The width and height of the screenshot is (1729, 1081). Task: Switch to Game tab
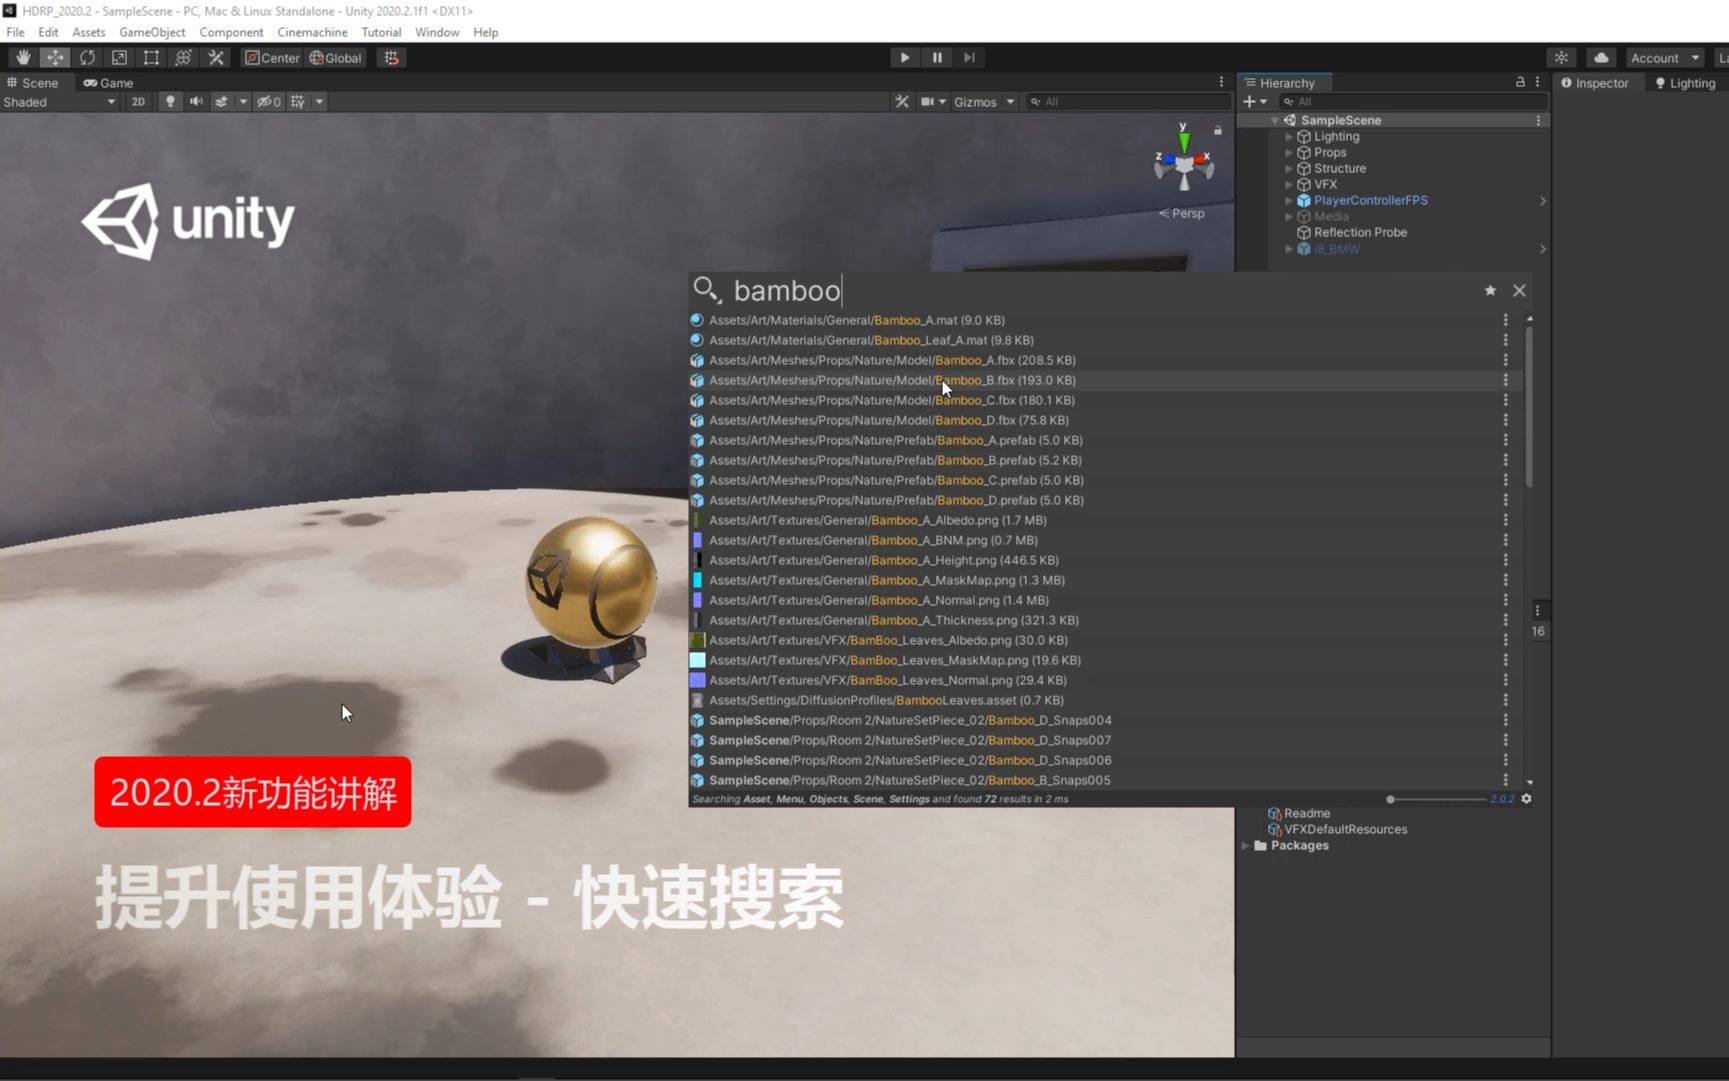click(108, 83)
